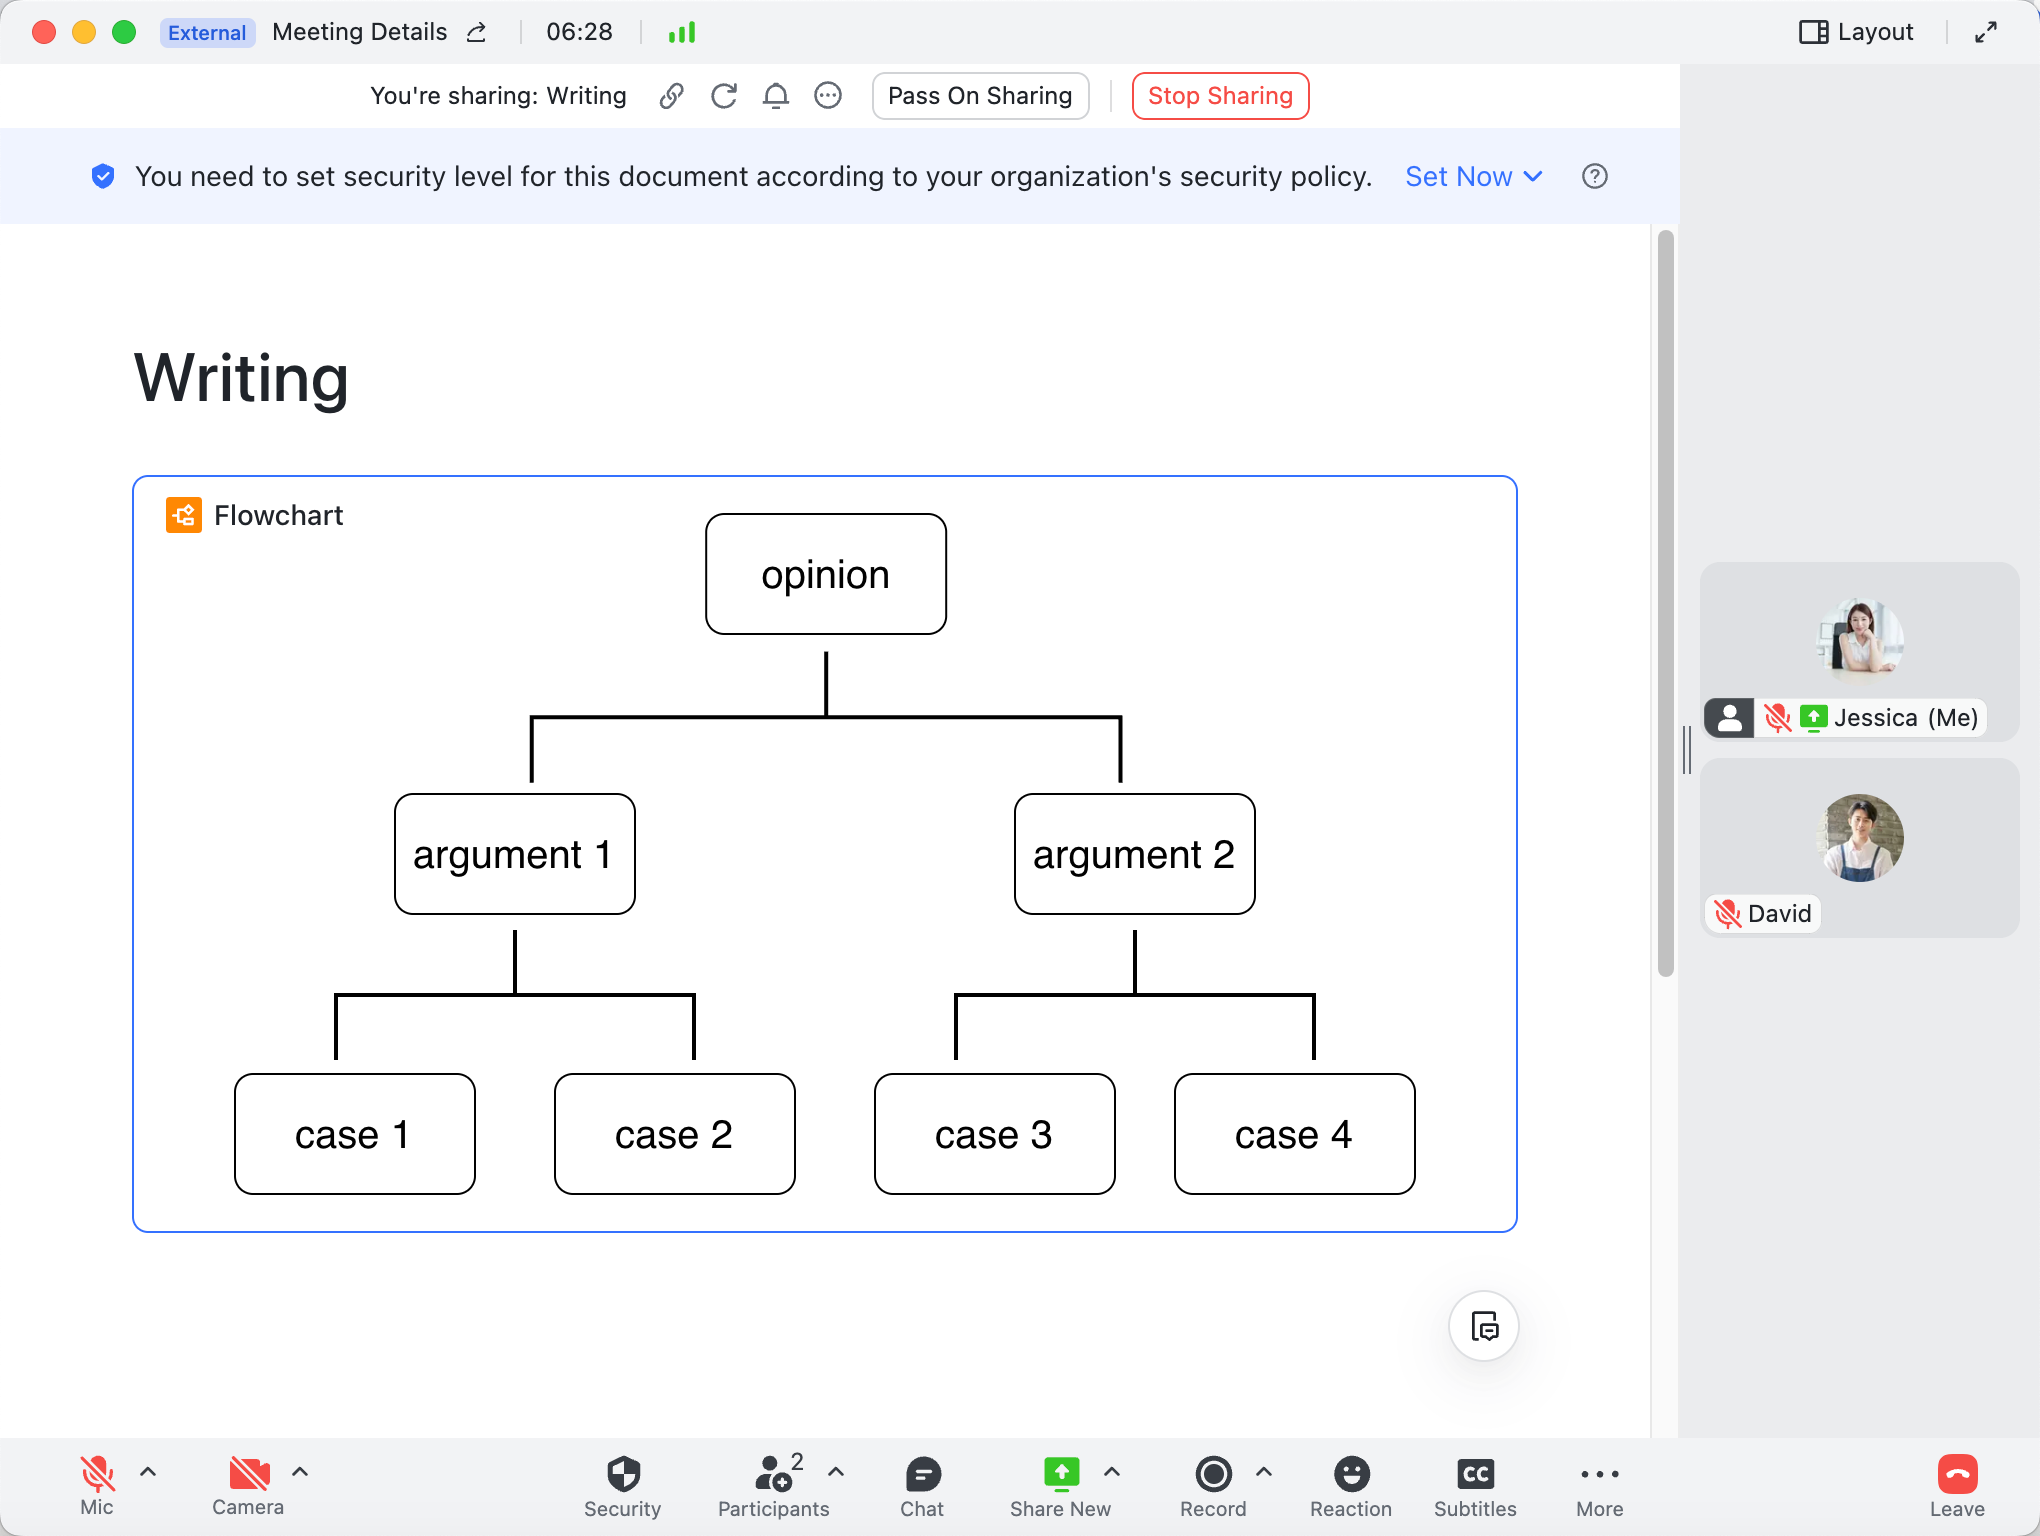Check the network signal strength icon

[x=682, y=32]
